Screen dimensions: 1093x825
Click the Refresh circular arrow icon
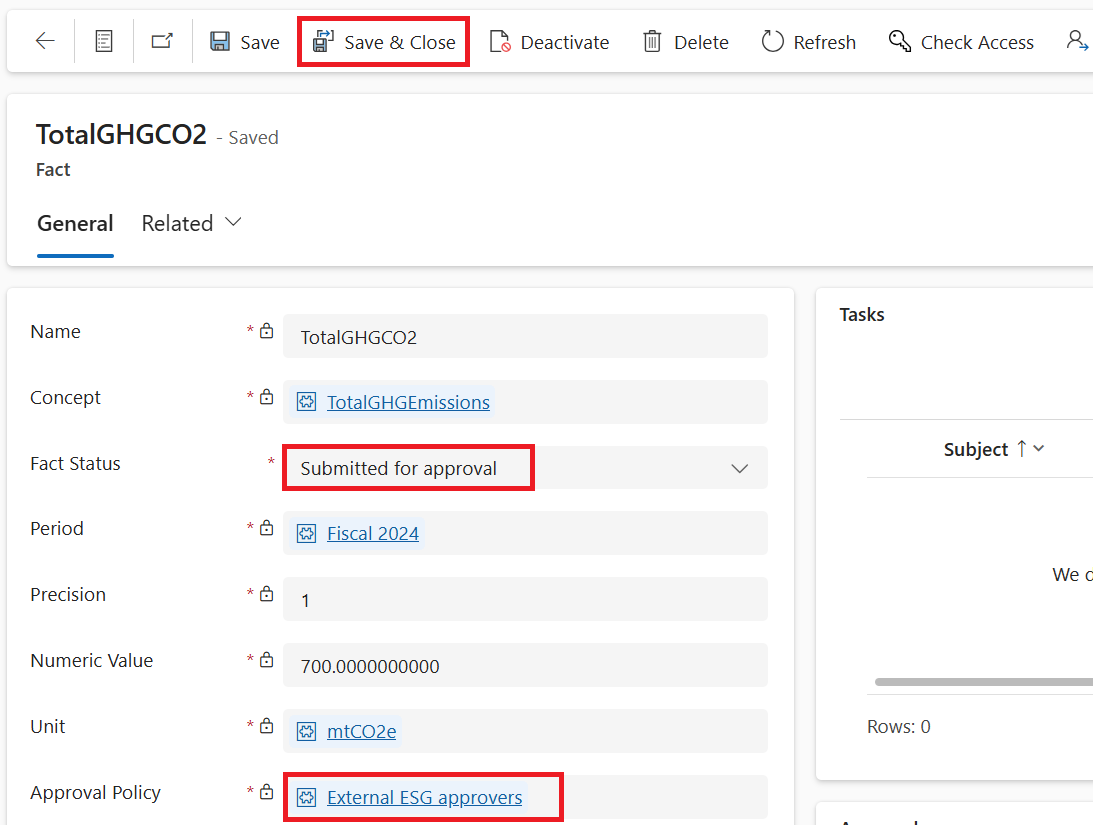(x=772, y=41)
